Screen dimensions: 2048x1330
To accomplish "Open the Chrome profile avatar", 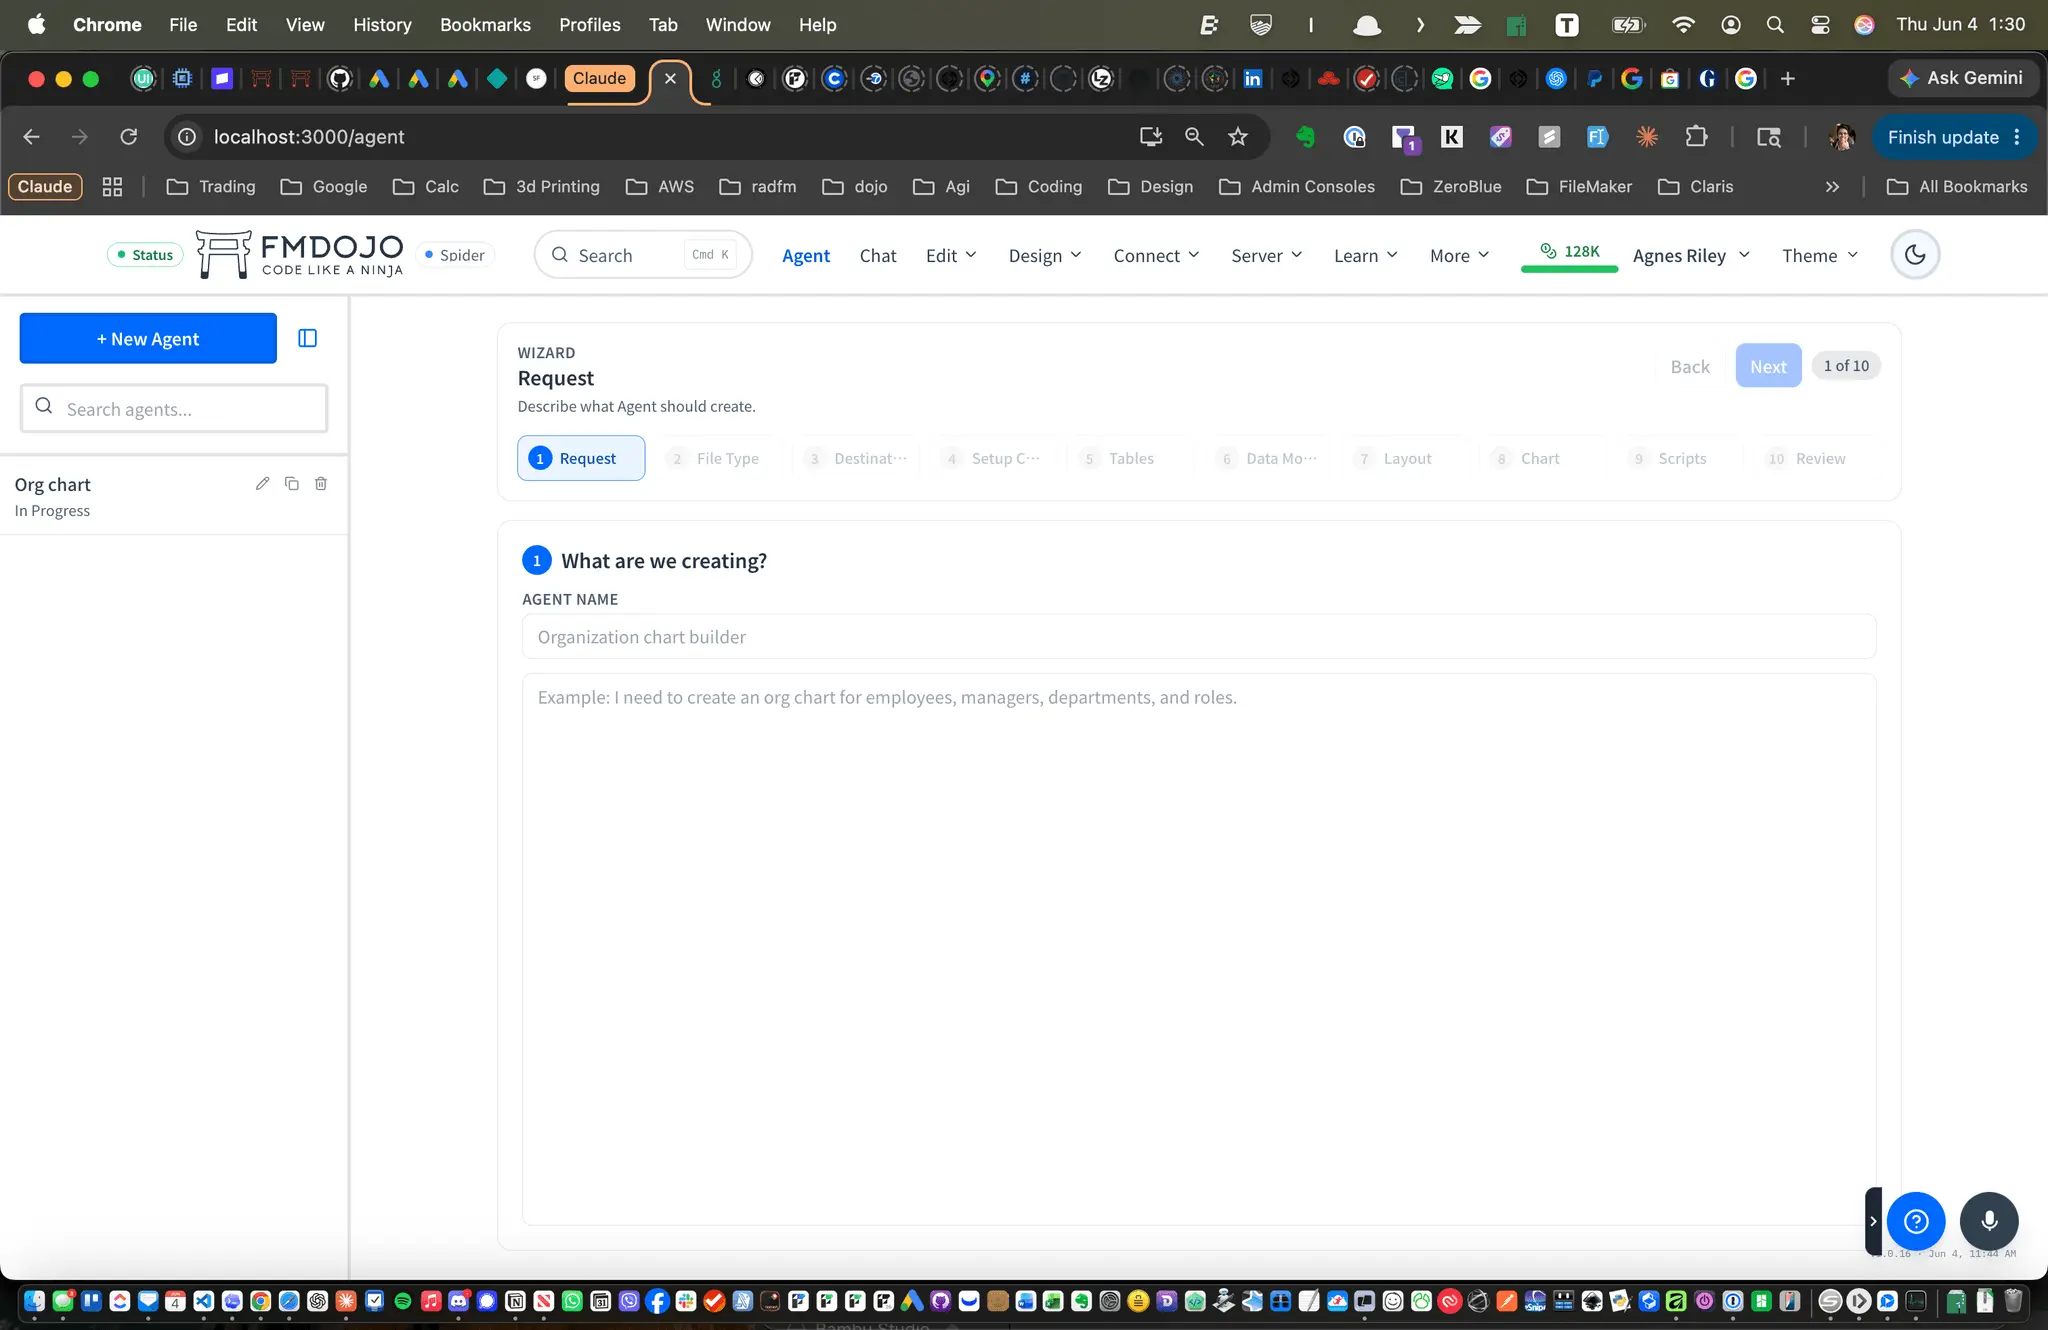I will [x=1842, y=137].
